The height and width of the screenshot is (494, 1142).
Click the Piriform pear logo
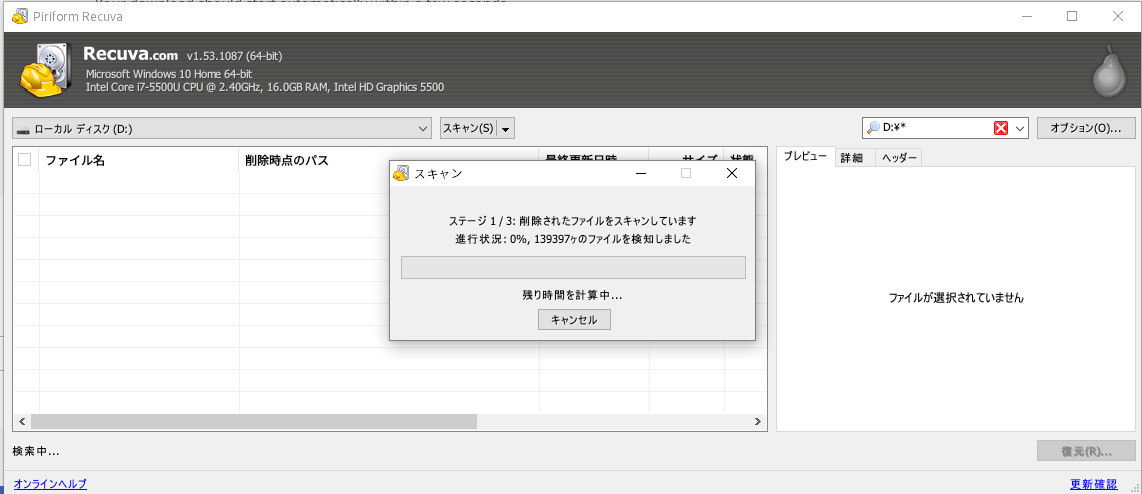pos(1109,71)
